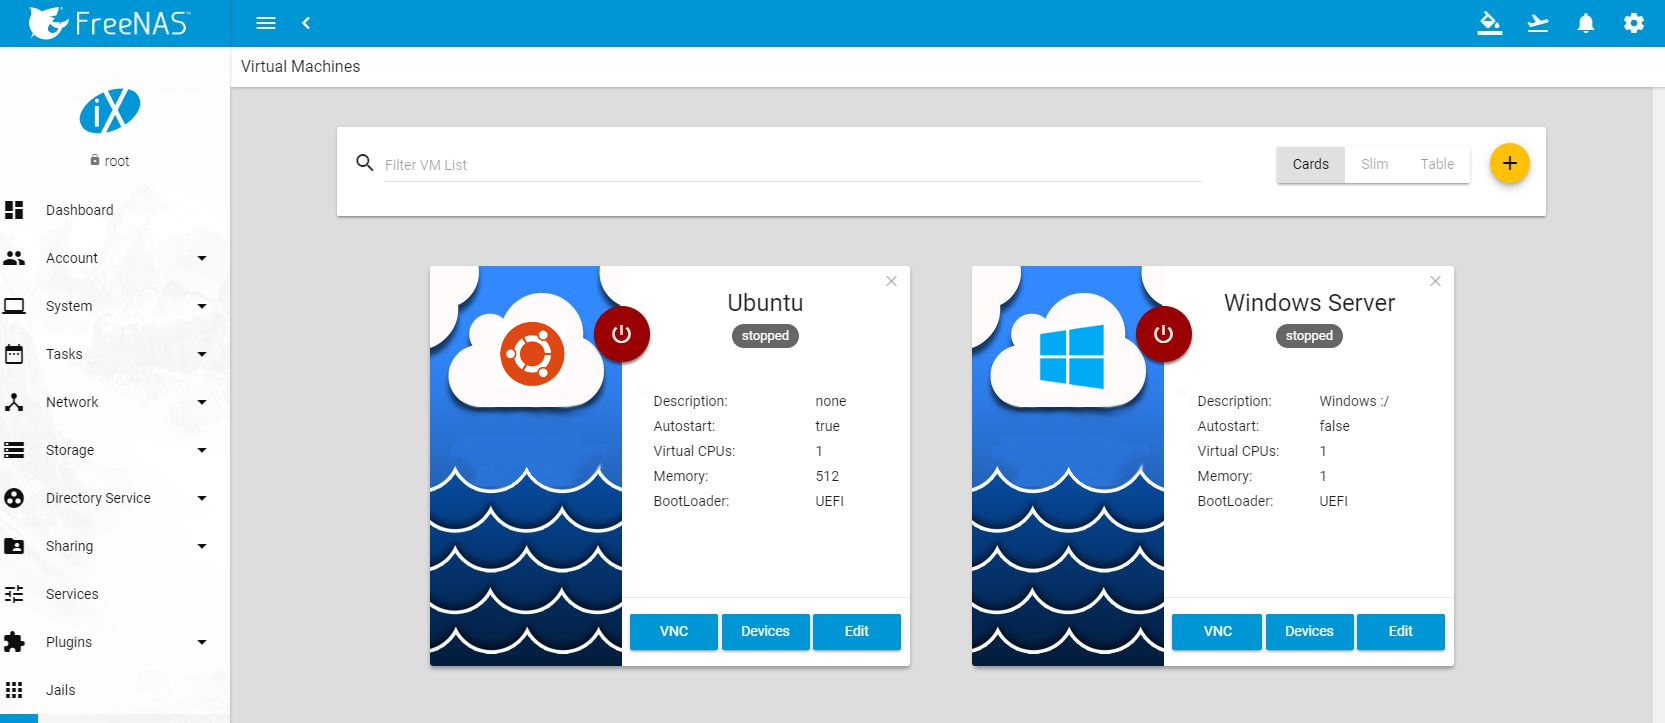This screenshot has width=1665, height=723.
Task: Edit the Ubuntu VM
Action: tap(857, 631)
